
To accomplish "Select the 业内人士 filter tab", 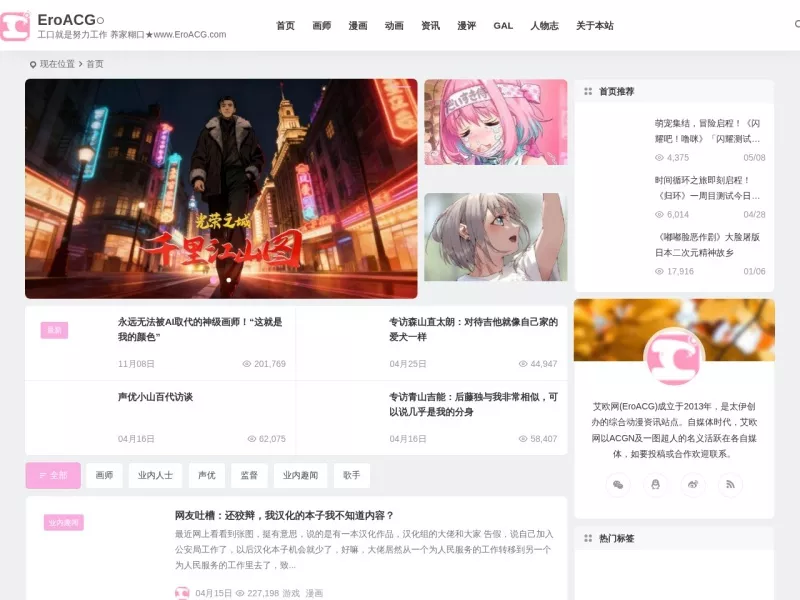I will tap(155, 476).
